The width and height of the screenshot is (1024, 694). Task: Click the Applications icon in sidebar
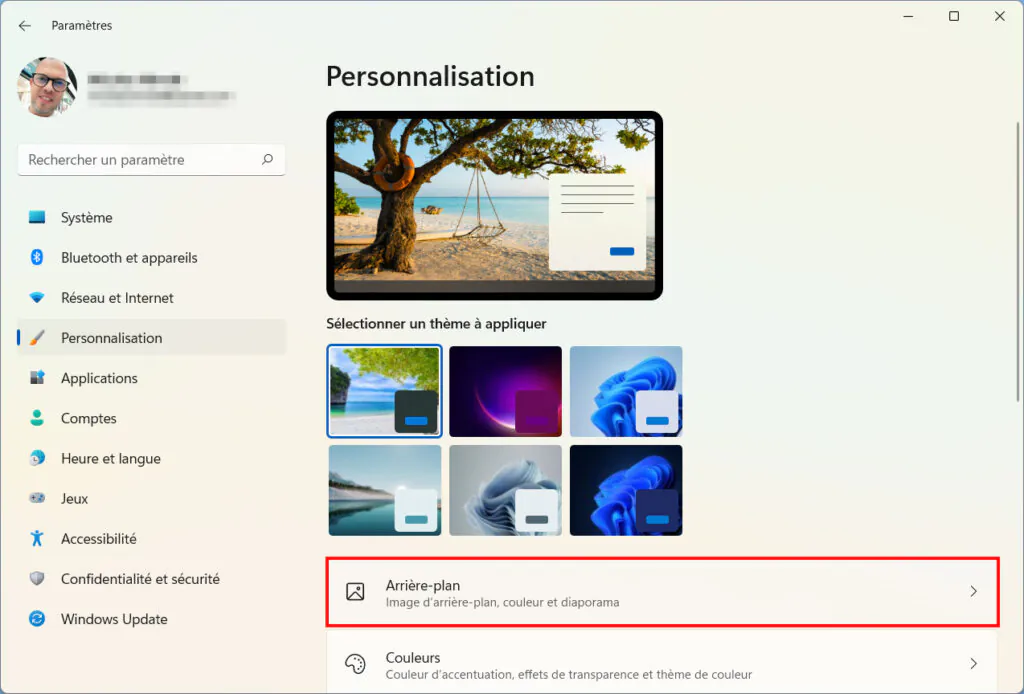[x=37, y=377]
